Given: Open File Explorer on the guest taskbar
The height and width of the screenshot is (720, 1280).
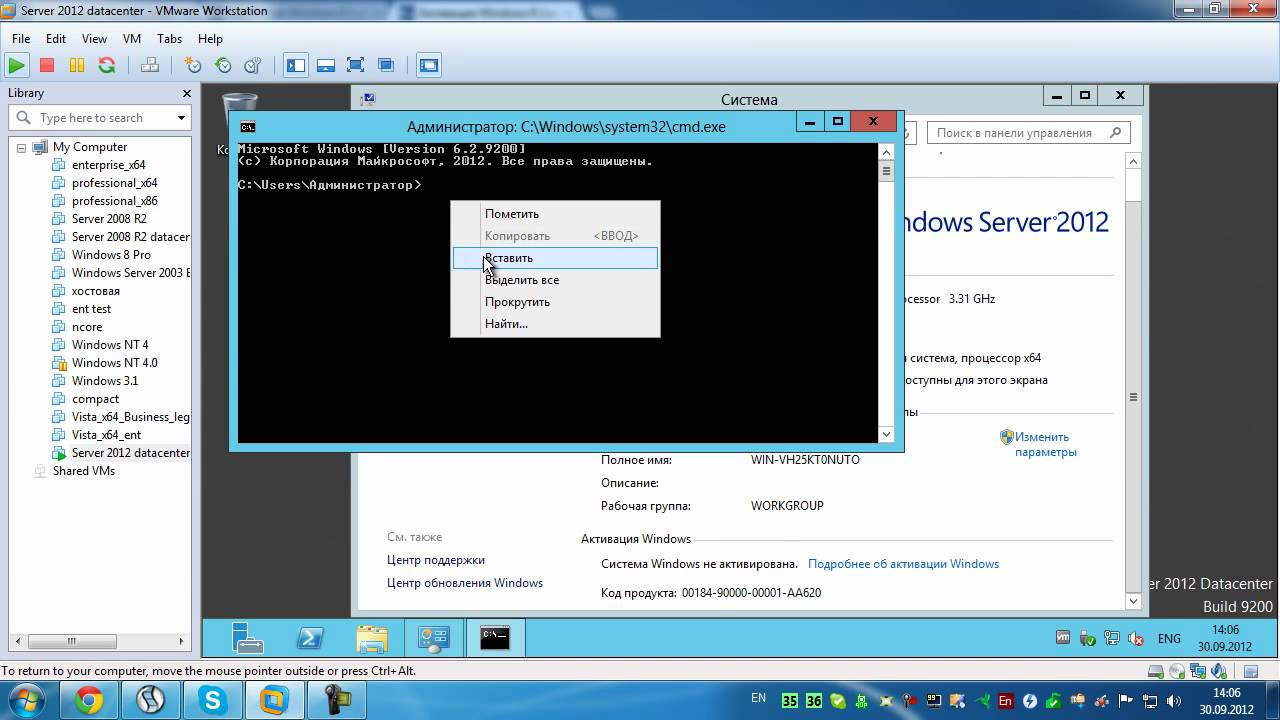Looking at the screenshot, I should [372, 638].
